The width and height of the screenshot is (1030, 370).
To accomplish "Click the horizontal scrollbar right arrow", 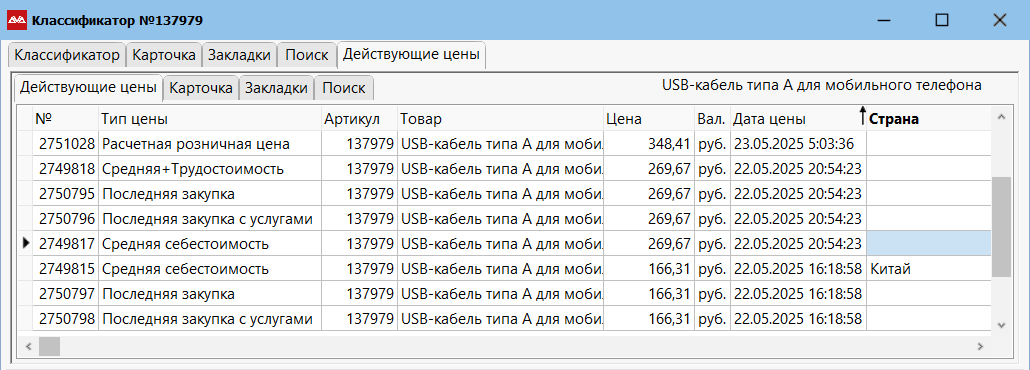I will point(979,346).
